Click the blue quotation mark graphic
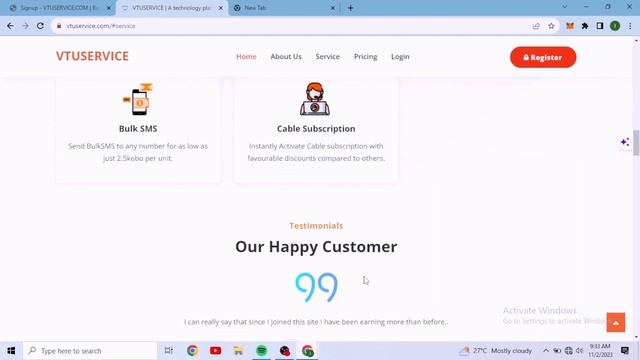 pos(316,287)
